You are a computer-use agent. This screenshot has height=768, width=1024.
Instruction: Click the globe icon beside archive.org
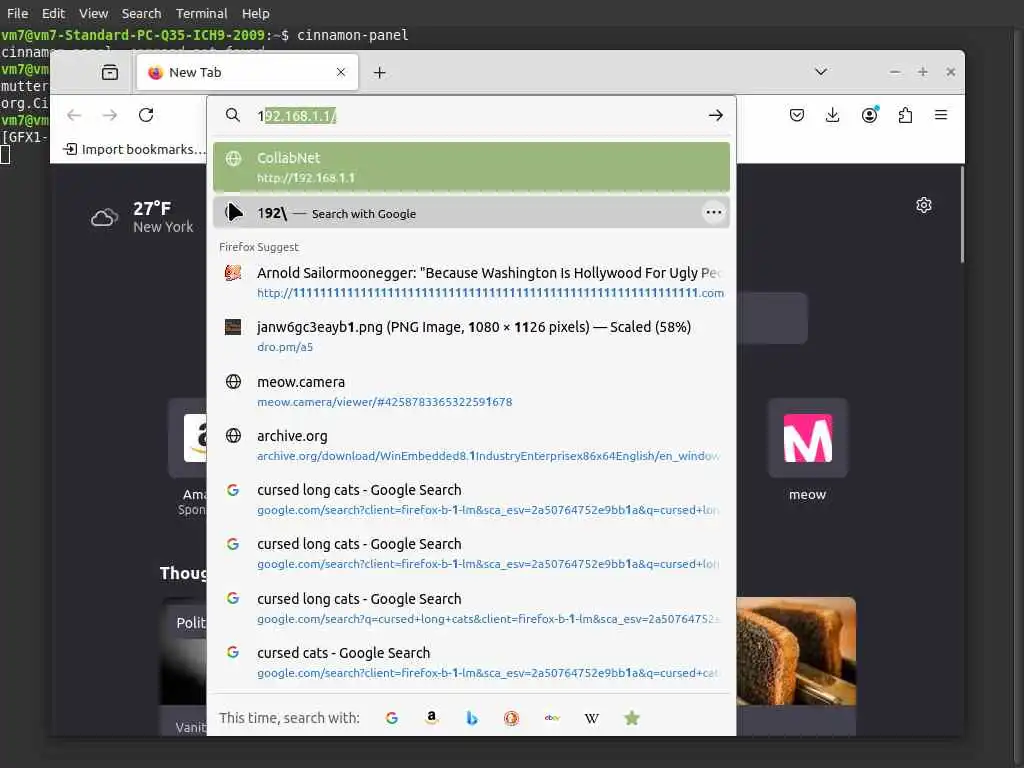[x=233, y=436]
